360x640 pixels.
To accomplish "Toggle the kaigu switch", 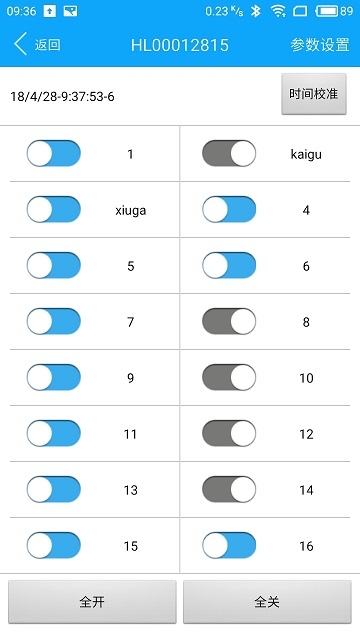I will 229,153.
